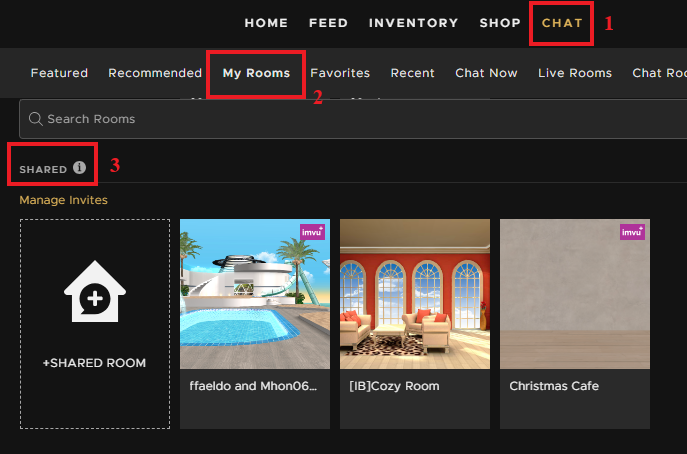Open the Live Rooms tab

(575, 73)
